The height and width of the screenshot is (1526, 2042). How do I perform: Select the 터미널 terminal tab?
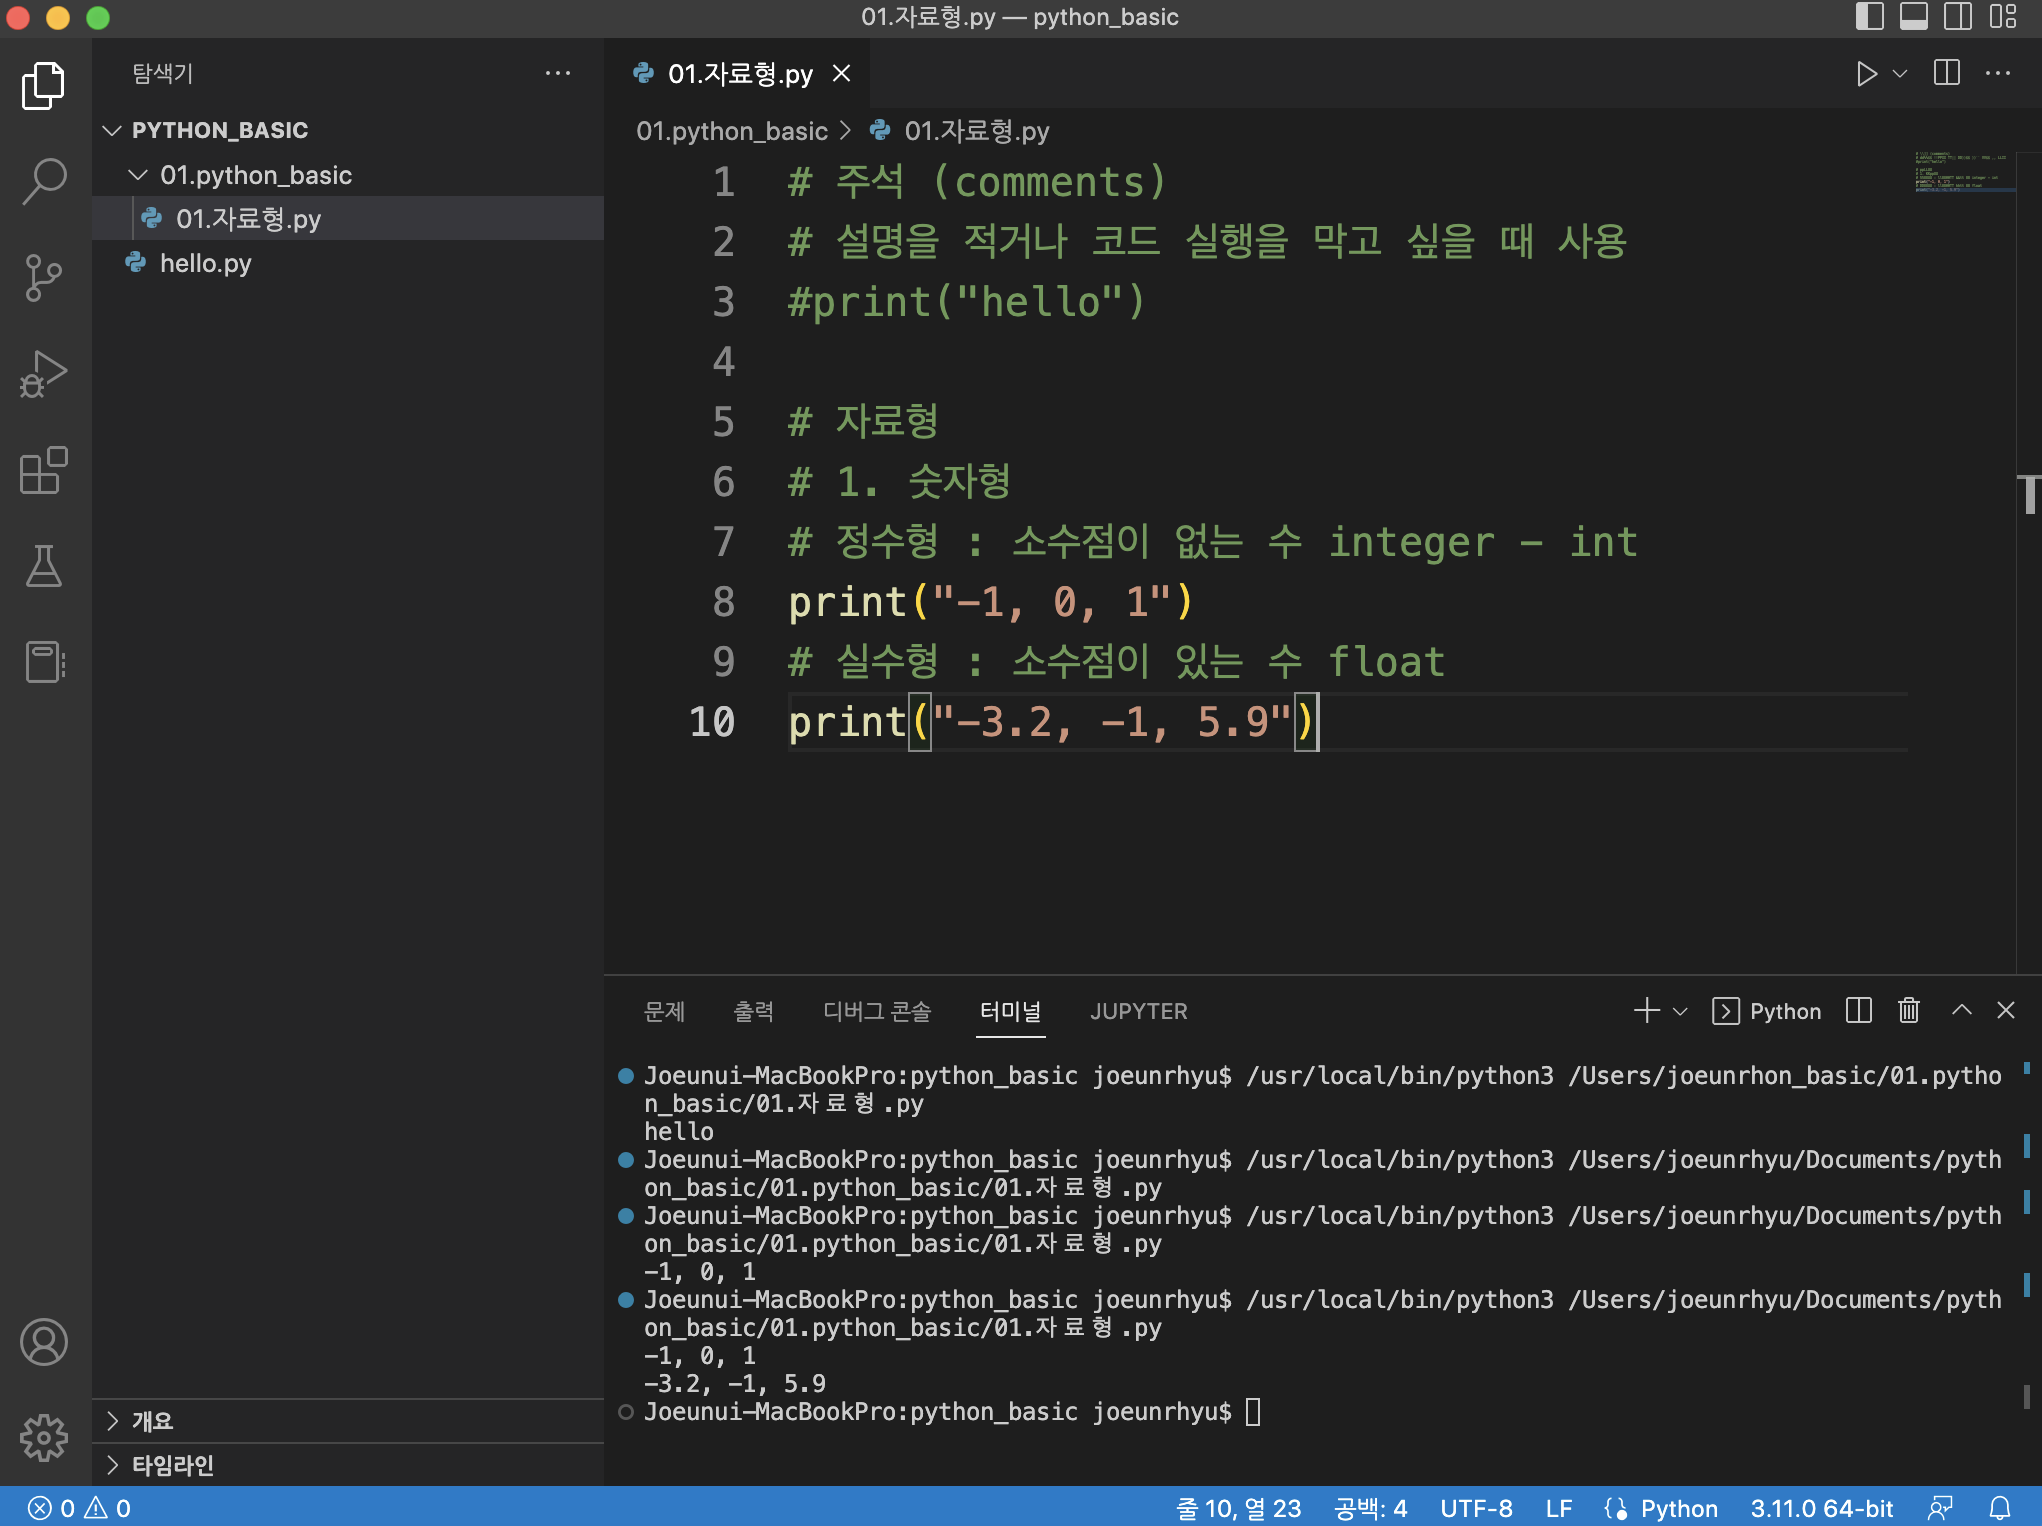tap(1010, 1011)
